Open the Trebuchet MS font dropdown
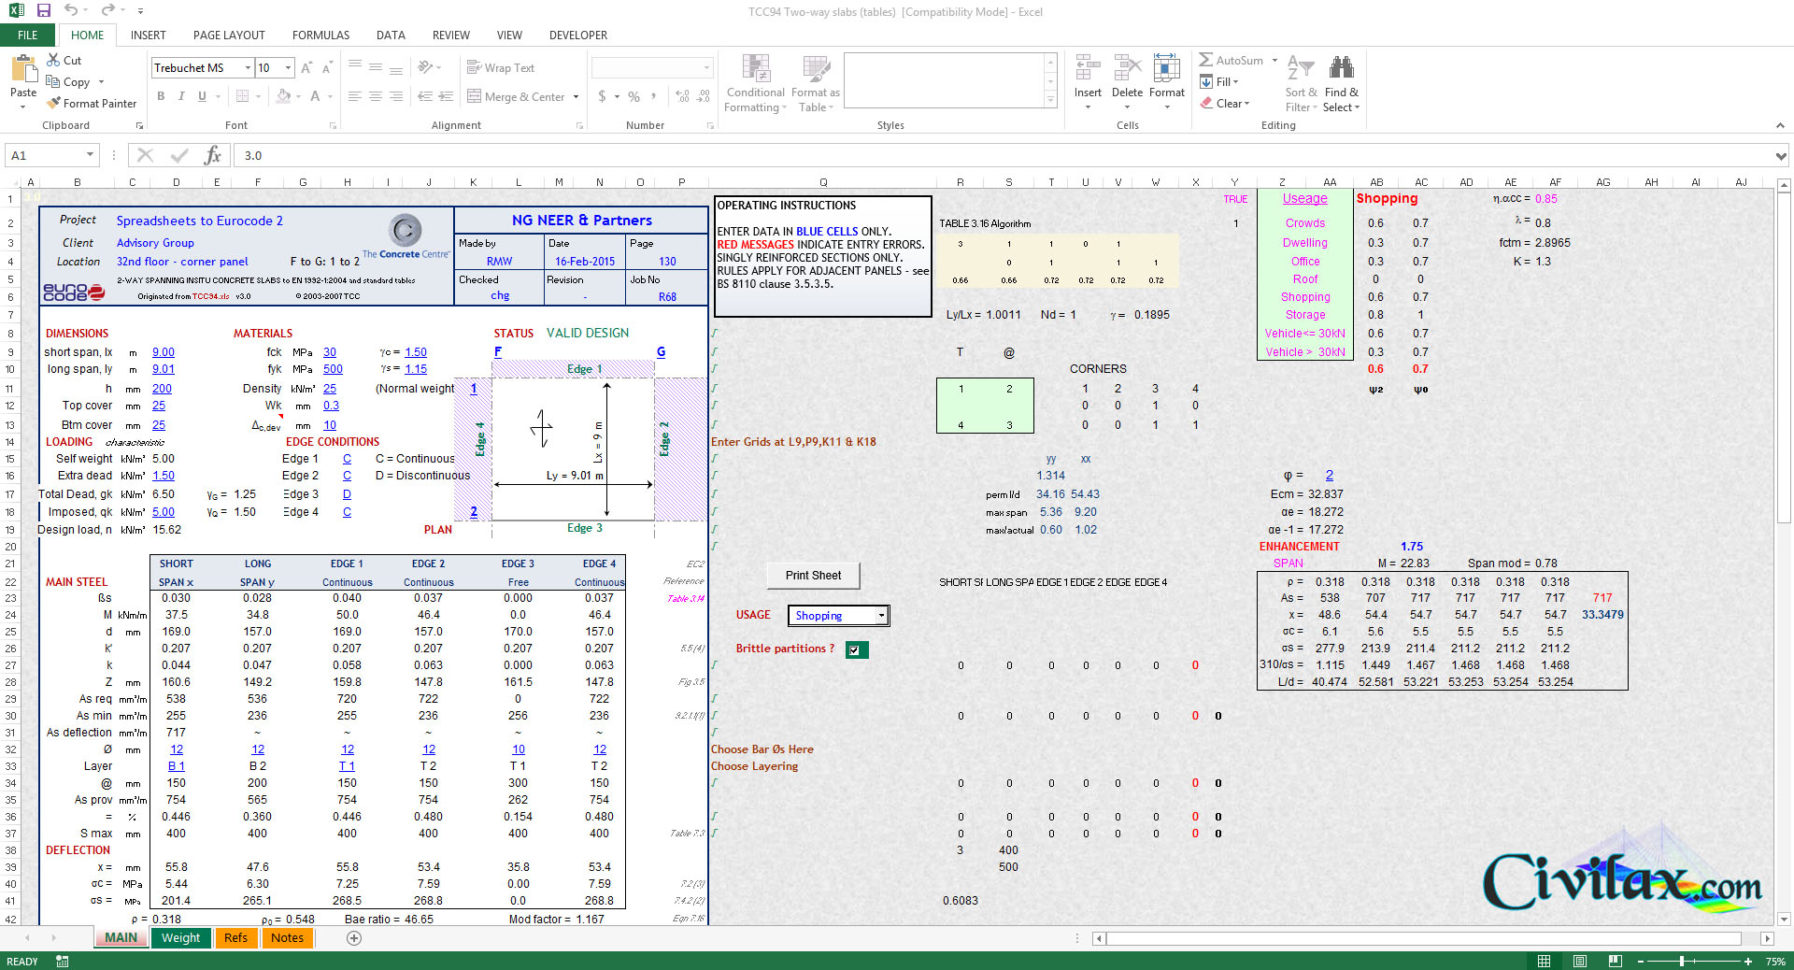This screenshot has height=970, width=1794. click(248, 67)
